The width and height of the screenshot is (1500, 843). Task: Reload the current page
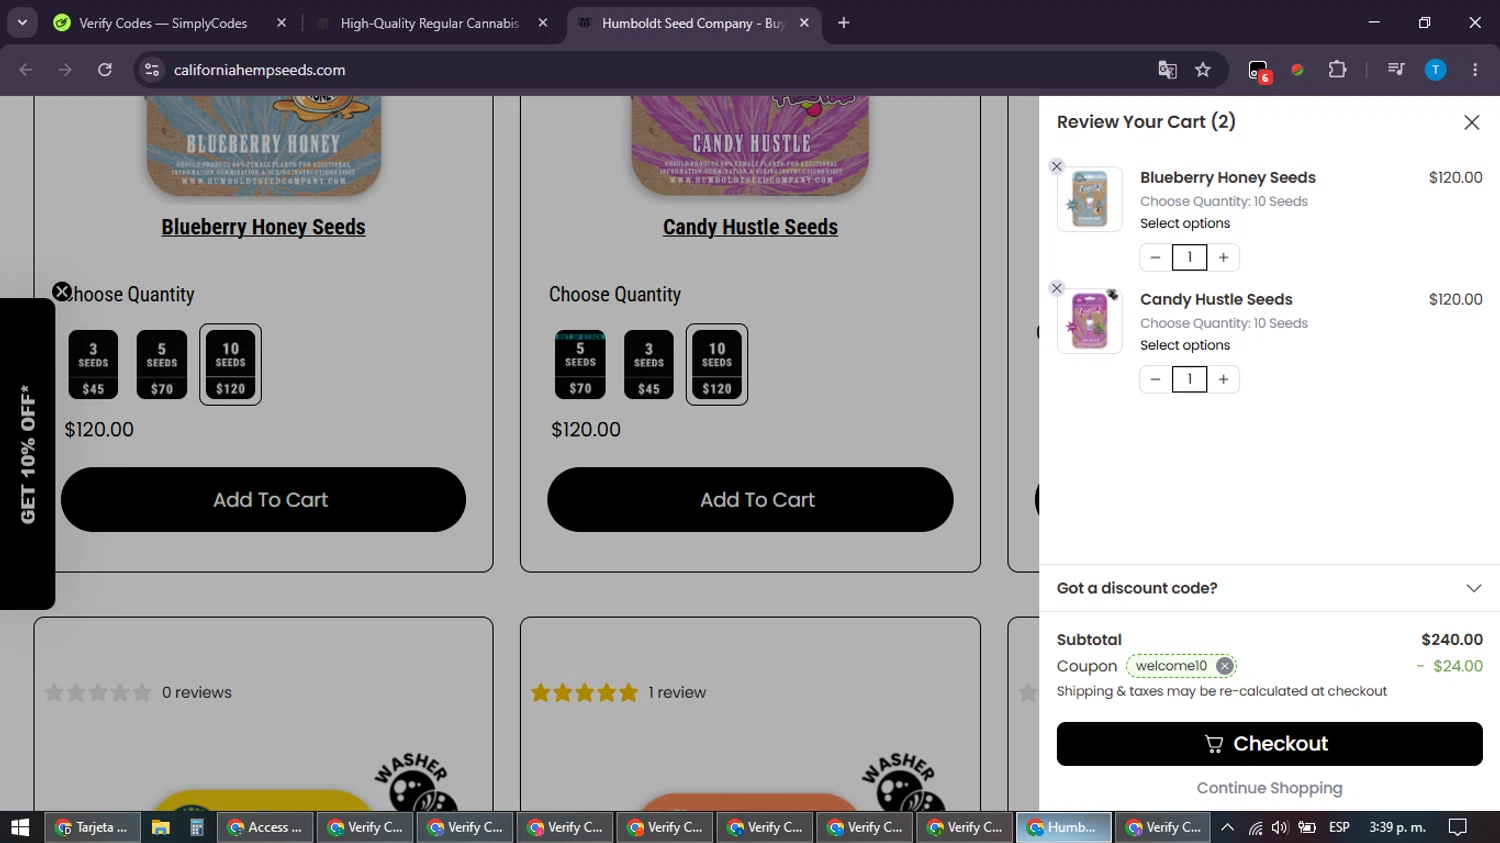(105, 70)
